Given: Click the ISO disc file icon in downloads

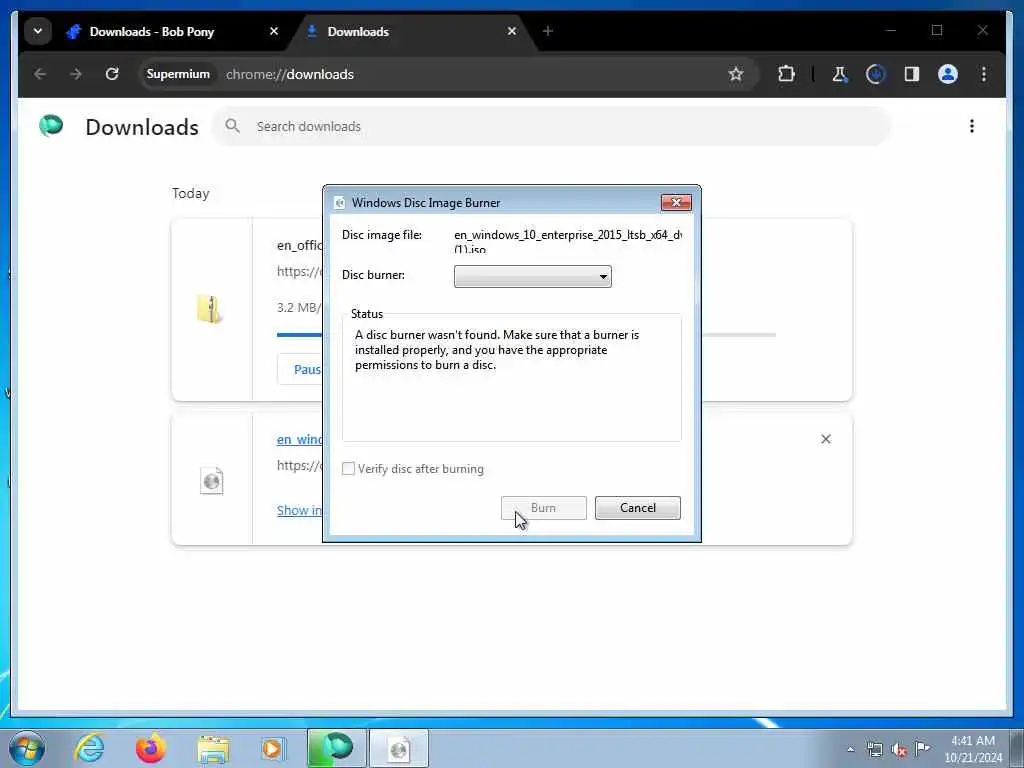Looking at the screenshot, I should pos(212,481).
